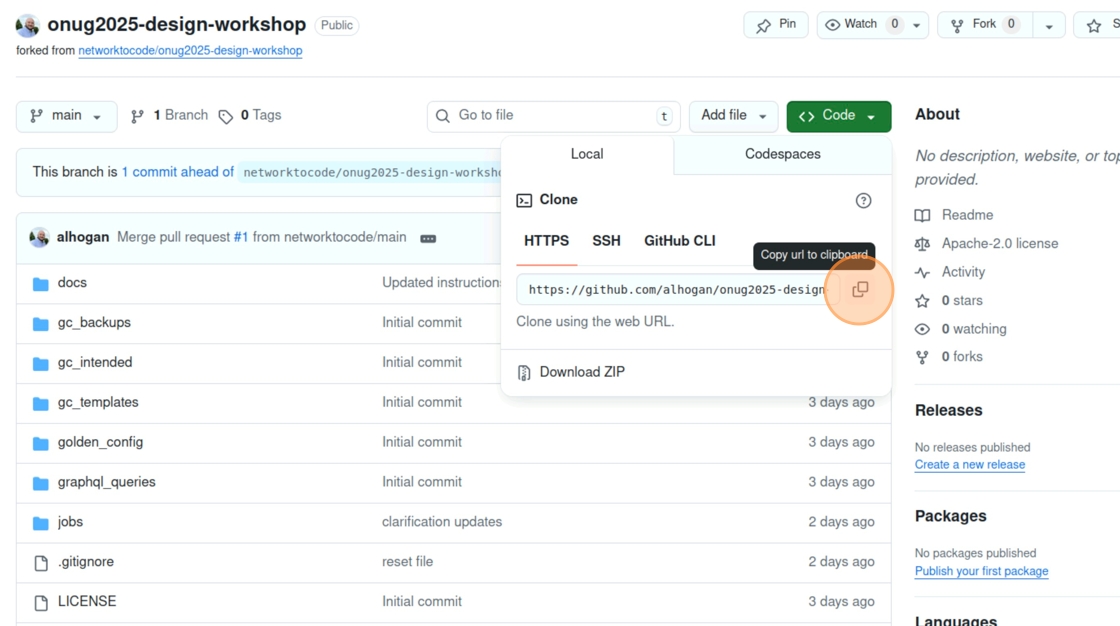The width and height of the screenshot is (1120, 626).
Task: Switch to the Local tab
Action: pyautogui.click(x=587, y=154)
